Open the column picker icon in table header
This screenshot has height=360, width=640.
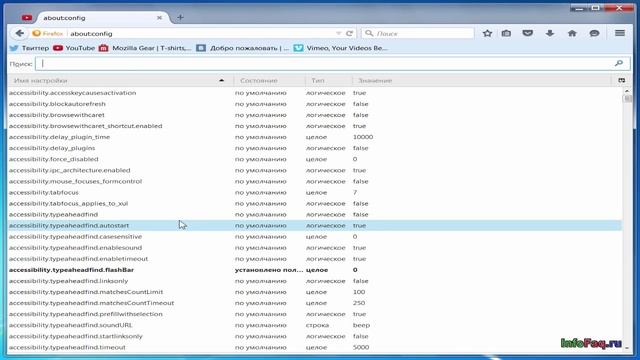622,80
